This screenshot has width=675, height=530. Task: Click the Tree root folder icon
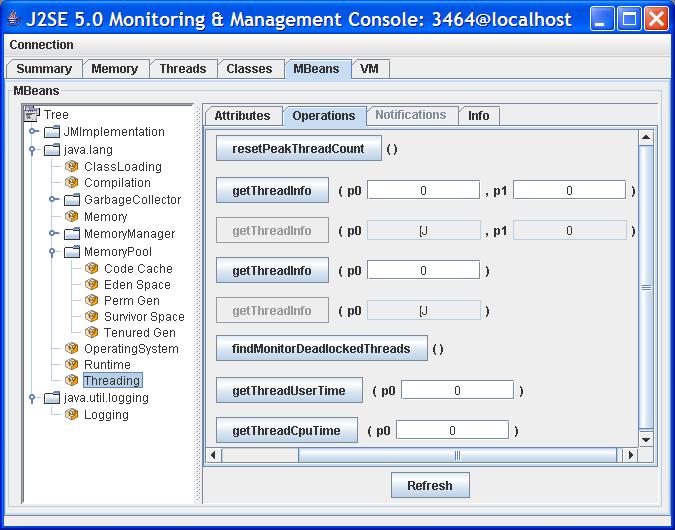pyautogui.click(x=32, y=115)
